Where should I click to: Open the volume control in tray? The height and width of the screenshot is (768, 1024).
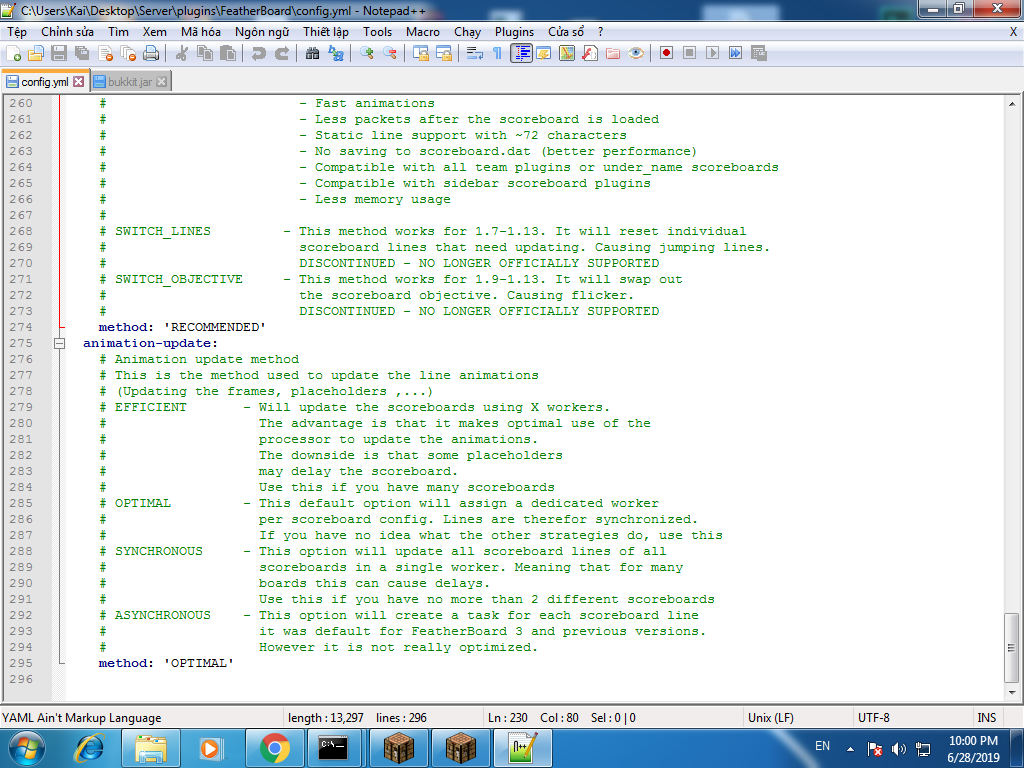[899, 749]
